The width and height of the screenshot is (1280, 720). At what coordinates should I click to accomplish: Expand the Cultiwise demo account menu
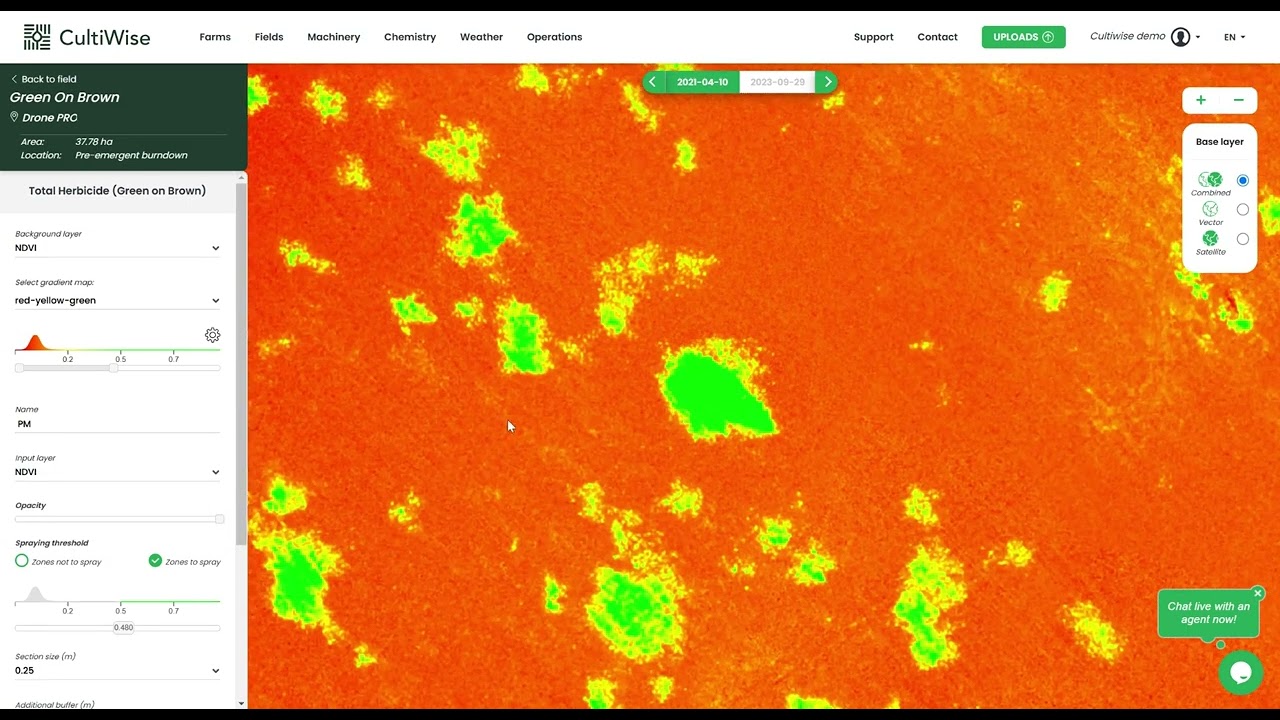(1145, 37)
